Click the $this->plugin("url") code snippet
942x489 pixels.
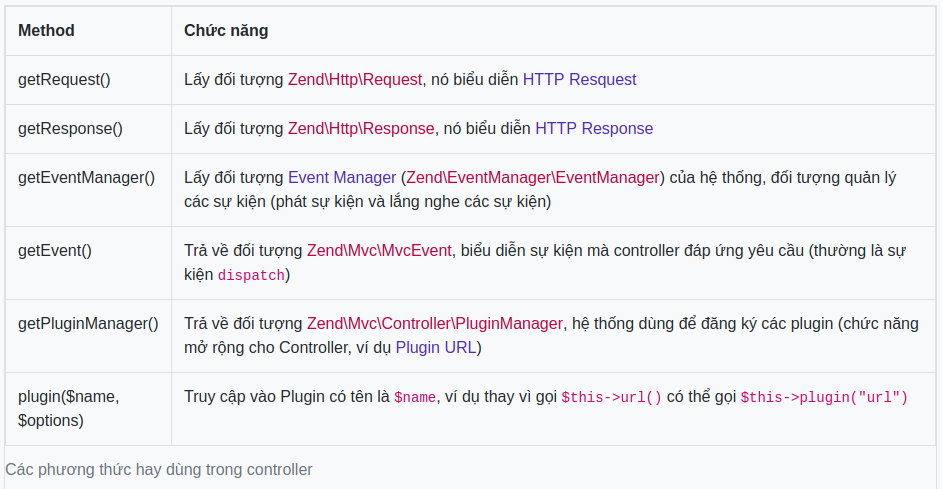pyautogui.click(x=824, y=398)
